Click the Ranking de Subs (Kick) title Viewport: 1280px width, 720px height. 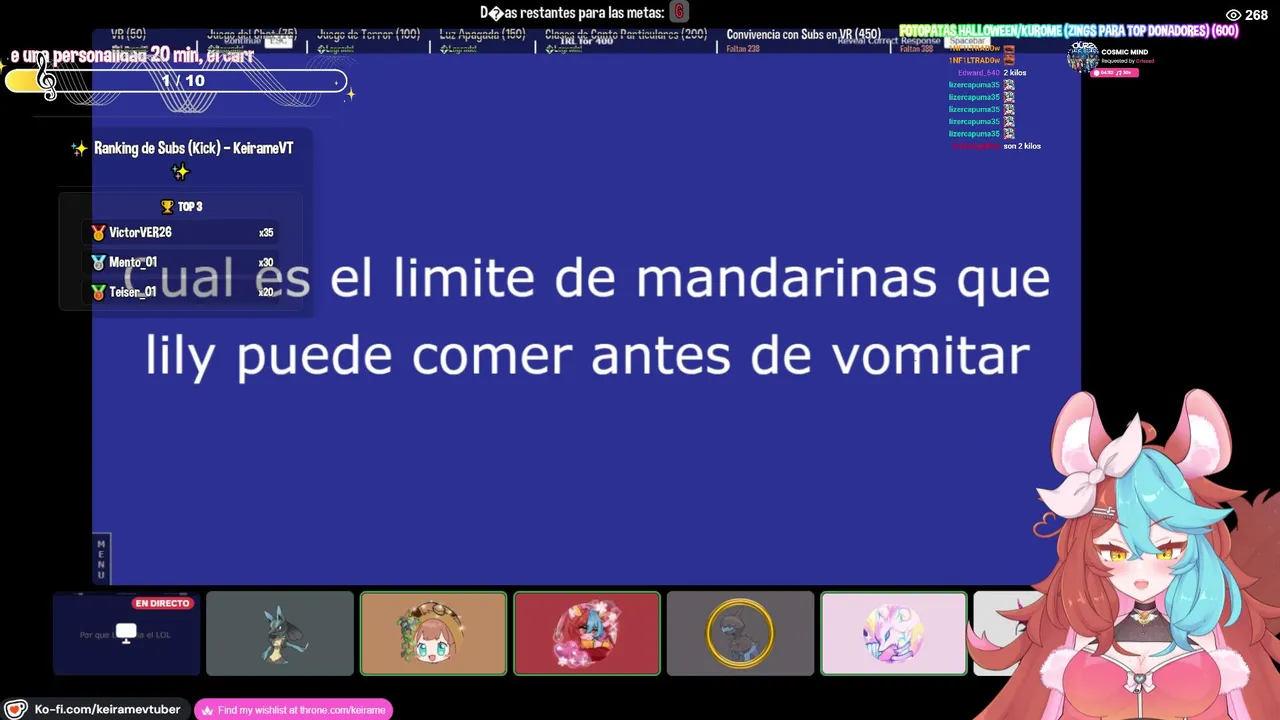click(193, 148)
